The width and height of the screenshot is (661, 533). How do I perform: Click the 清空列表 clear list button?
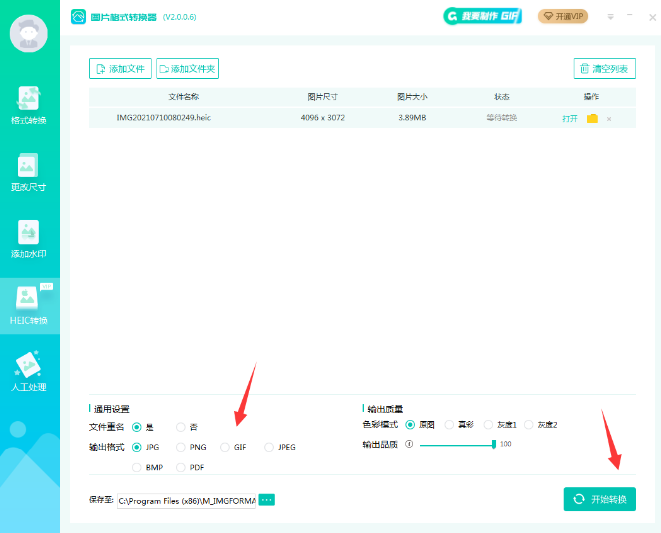coord(605,69)
